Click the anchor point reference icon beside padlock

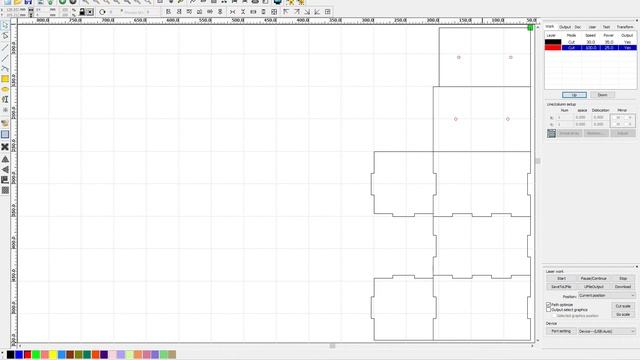[90, 12]
